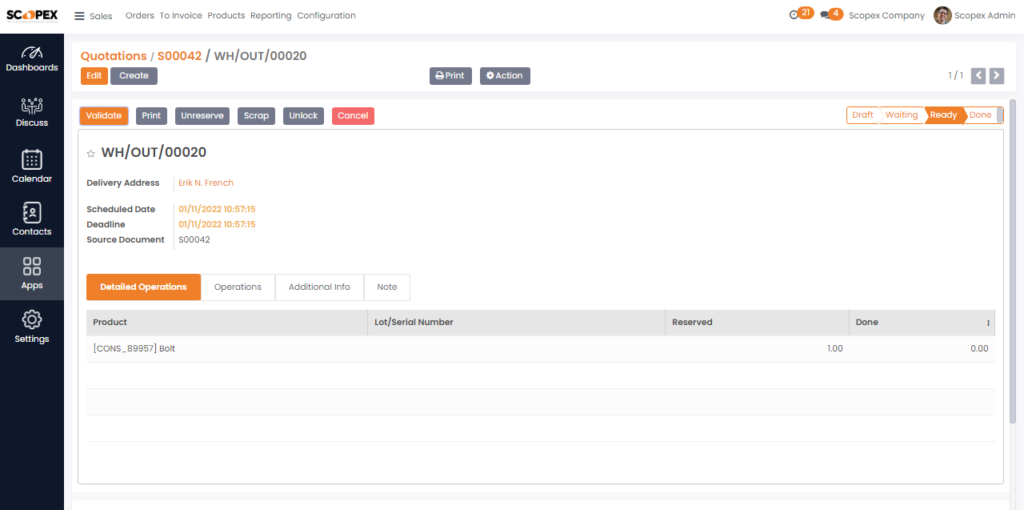Click the Create button

(x=134, y=76)
